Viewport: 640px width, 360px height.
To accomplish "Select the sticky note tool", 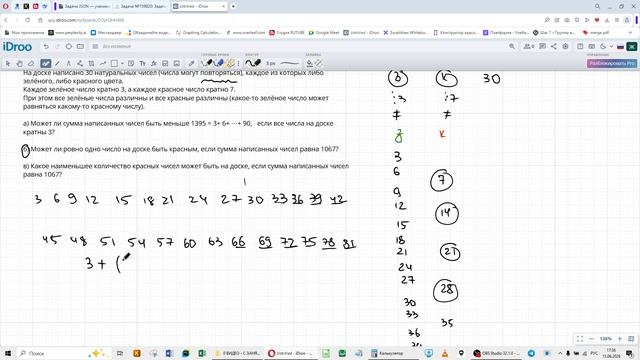I will click(131, 63).
